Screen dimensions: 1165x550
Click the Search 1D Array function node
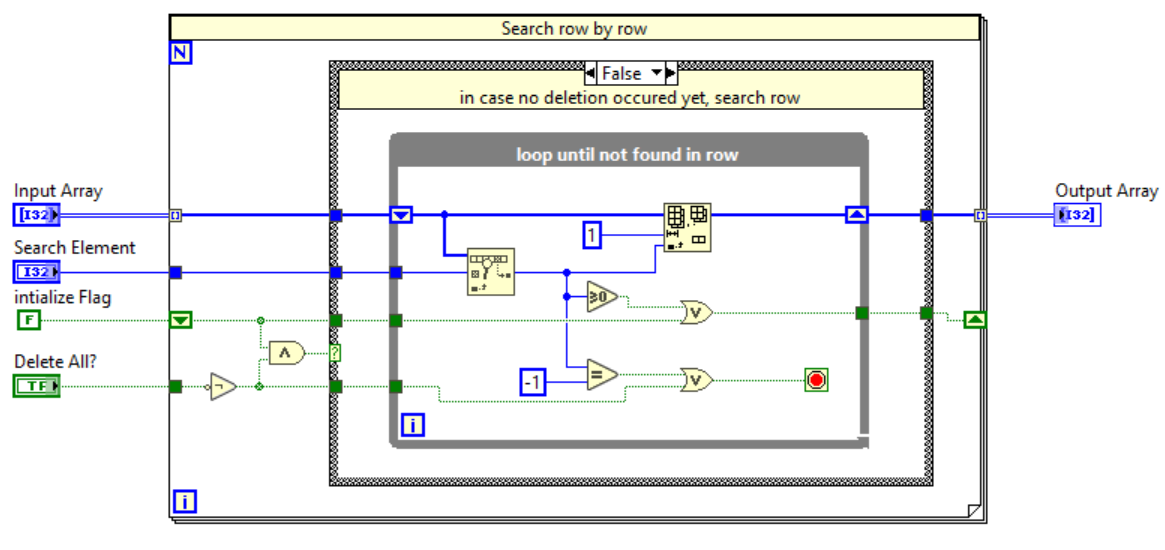click(x=491, y=272)
